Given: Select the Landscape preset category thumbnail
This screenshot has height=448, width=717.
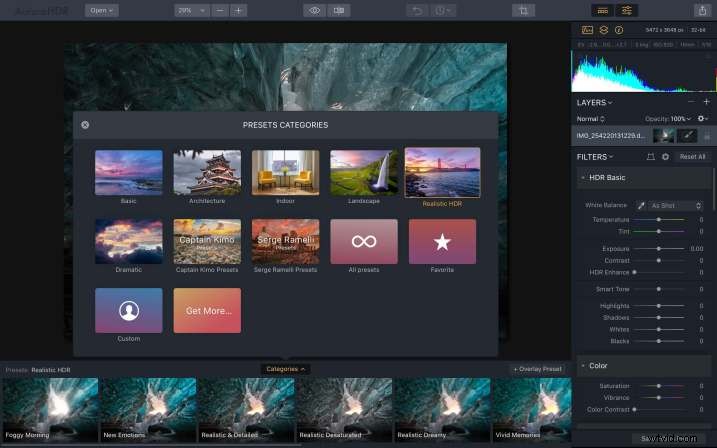Looking at the screenshot, I should (x=364, y=172).
